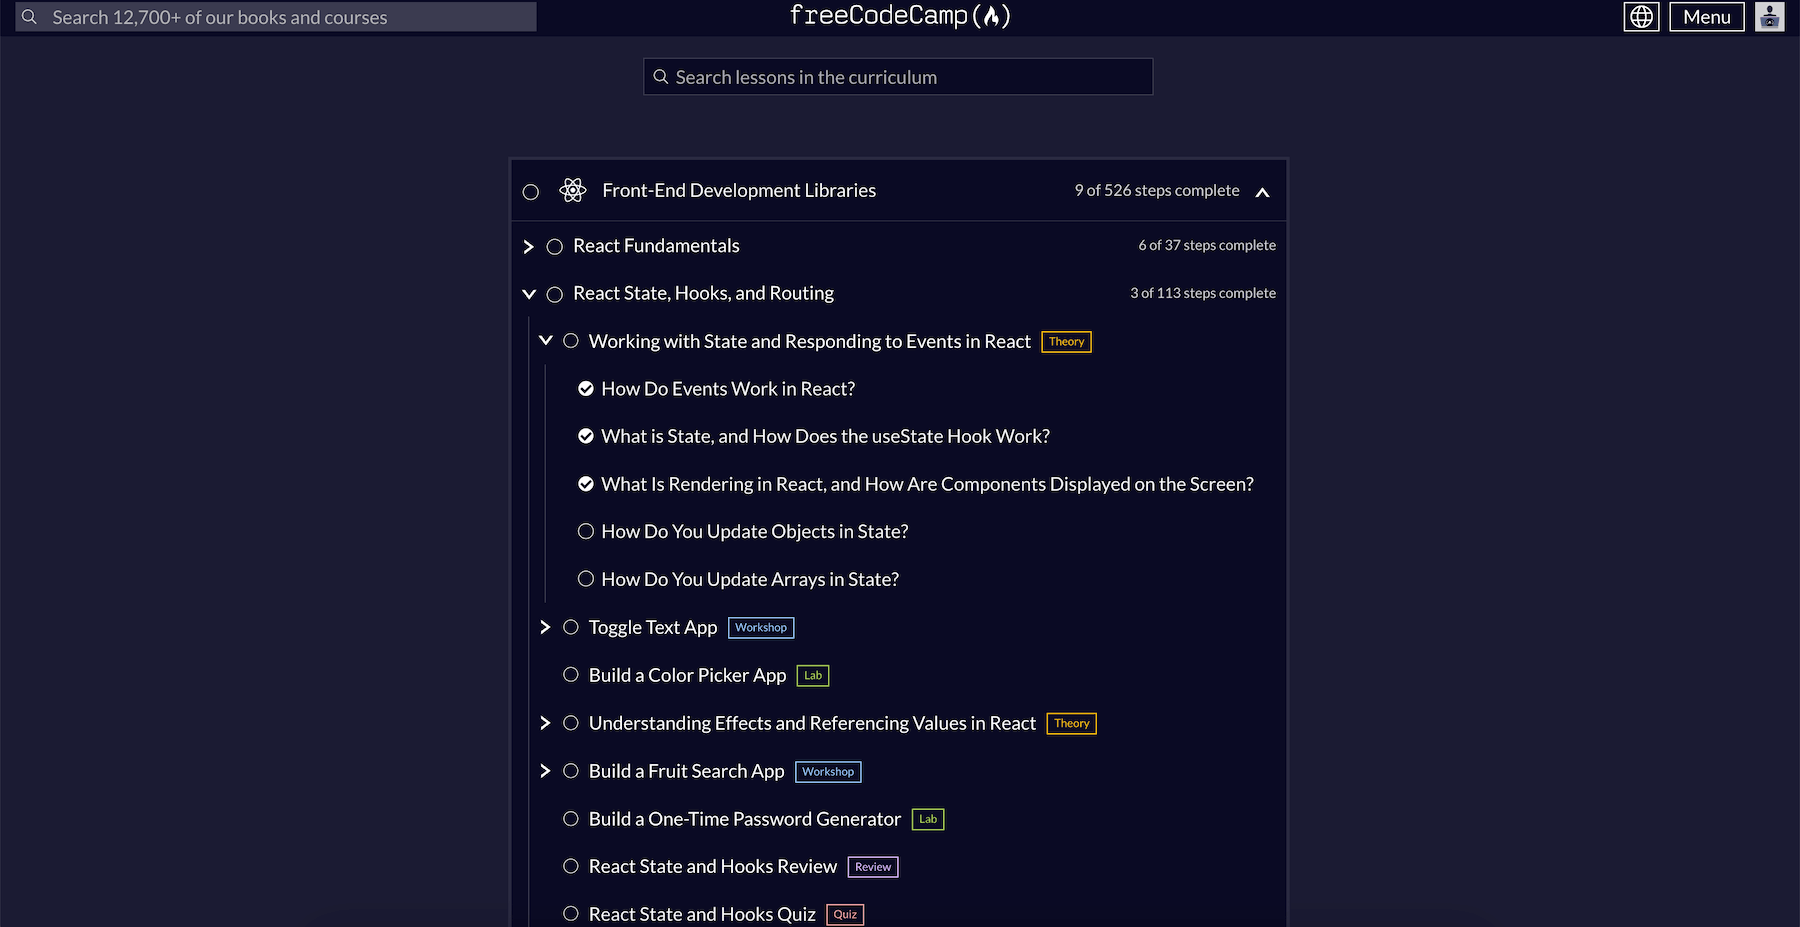1800x927 pixels.
Task: Open the language globe selector
Action: pyautogui.click(x=1641, y=17)
